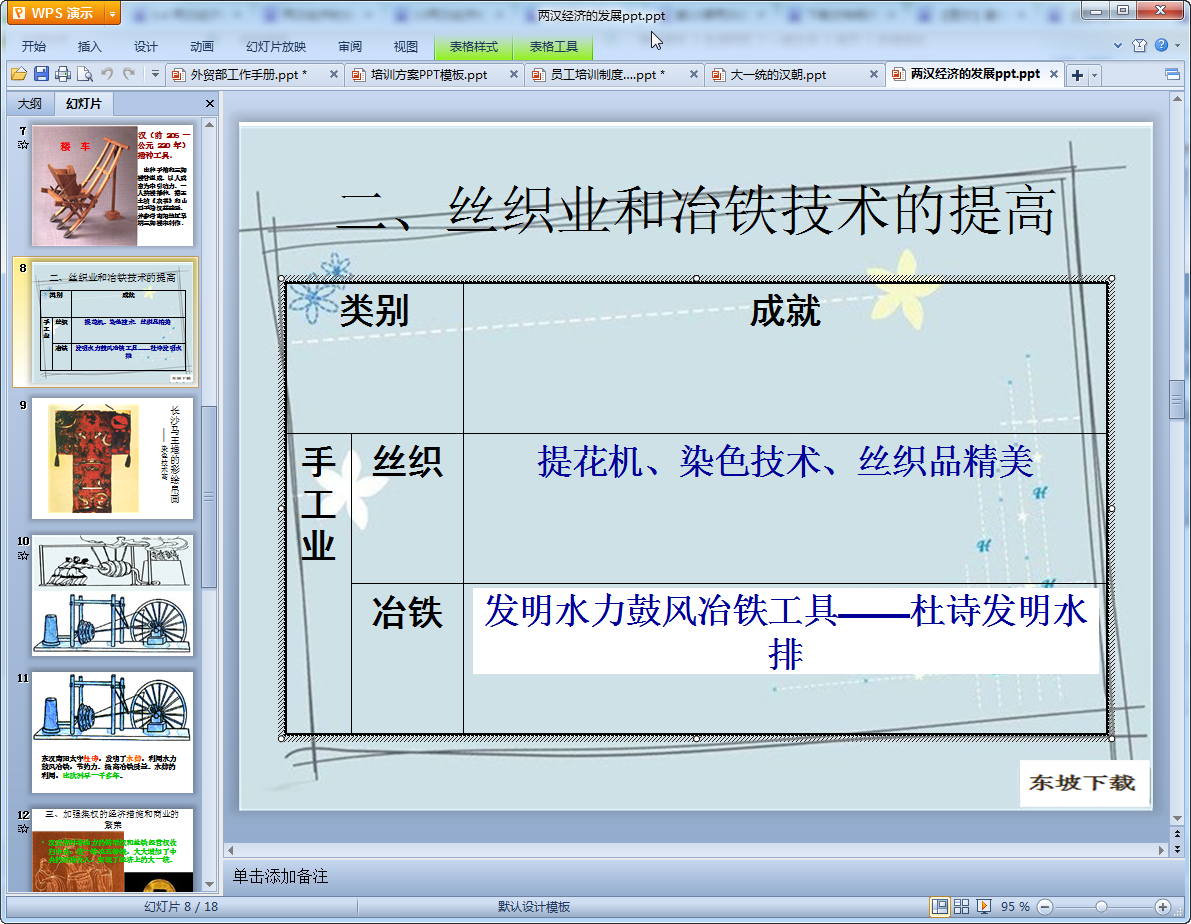Image resolution: width=1191 pixels, height=924 pixels.
Task: Save the presentation with the floppy disk icon
Action: coord(41,74)
